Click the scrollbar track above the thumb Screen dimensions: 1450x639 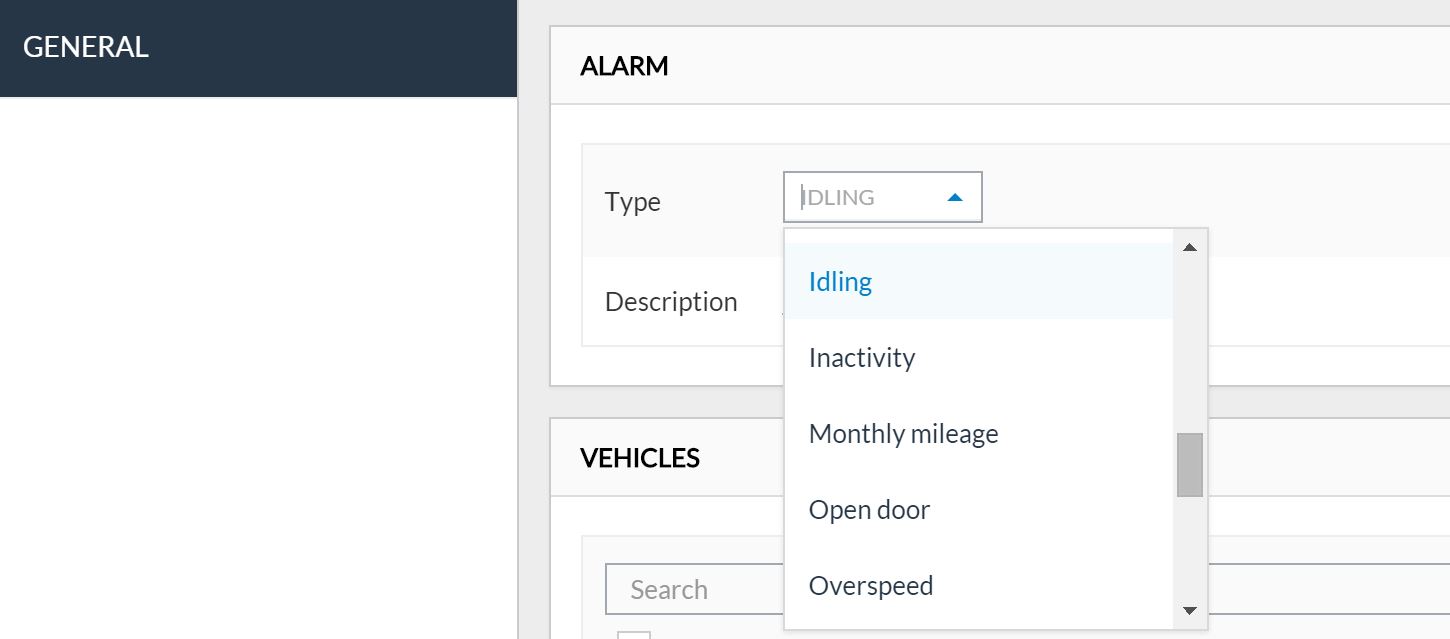(x=1189, y=340)
